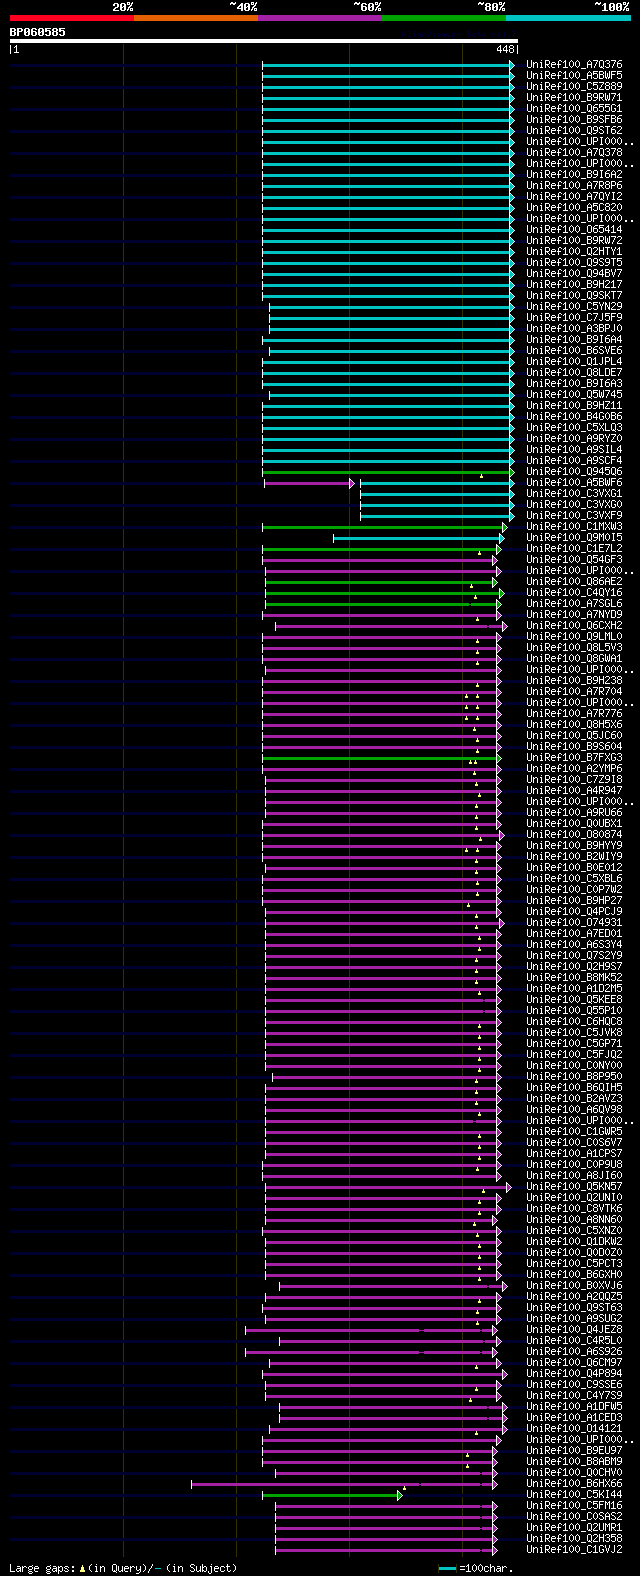Viewport: 640px width, 1576px height.
Task: Click the white query length bar
Action: tap(264, 41)
